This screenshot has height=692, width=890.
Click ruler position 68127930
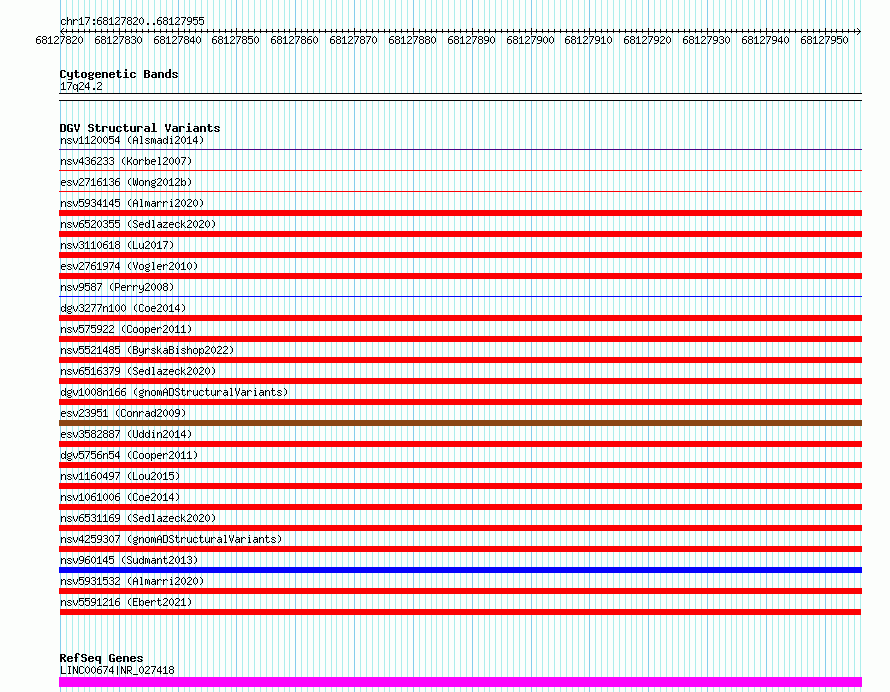[707, 40]
